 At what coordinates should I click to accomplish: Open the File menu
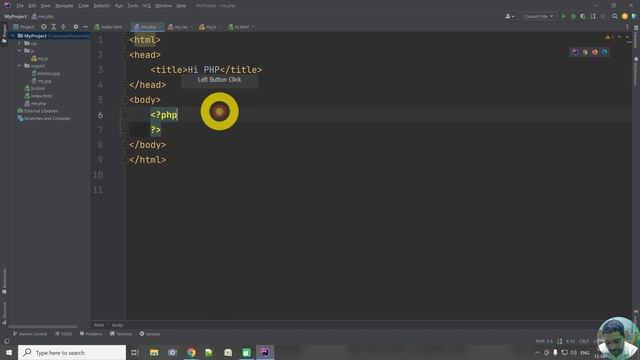(20, 6)
